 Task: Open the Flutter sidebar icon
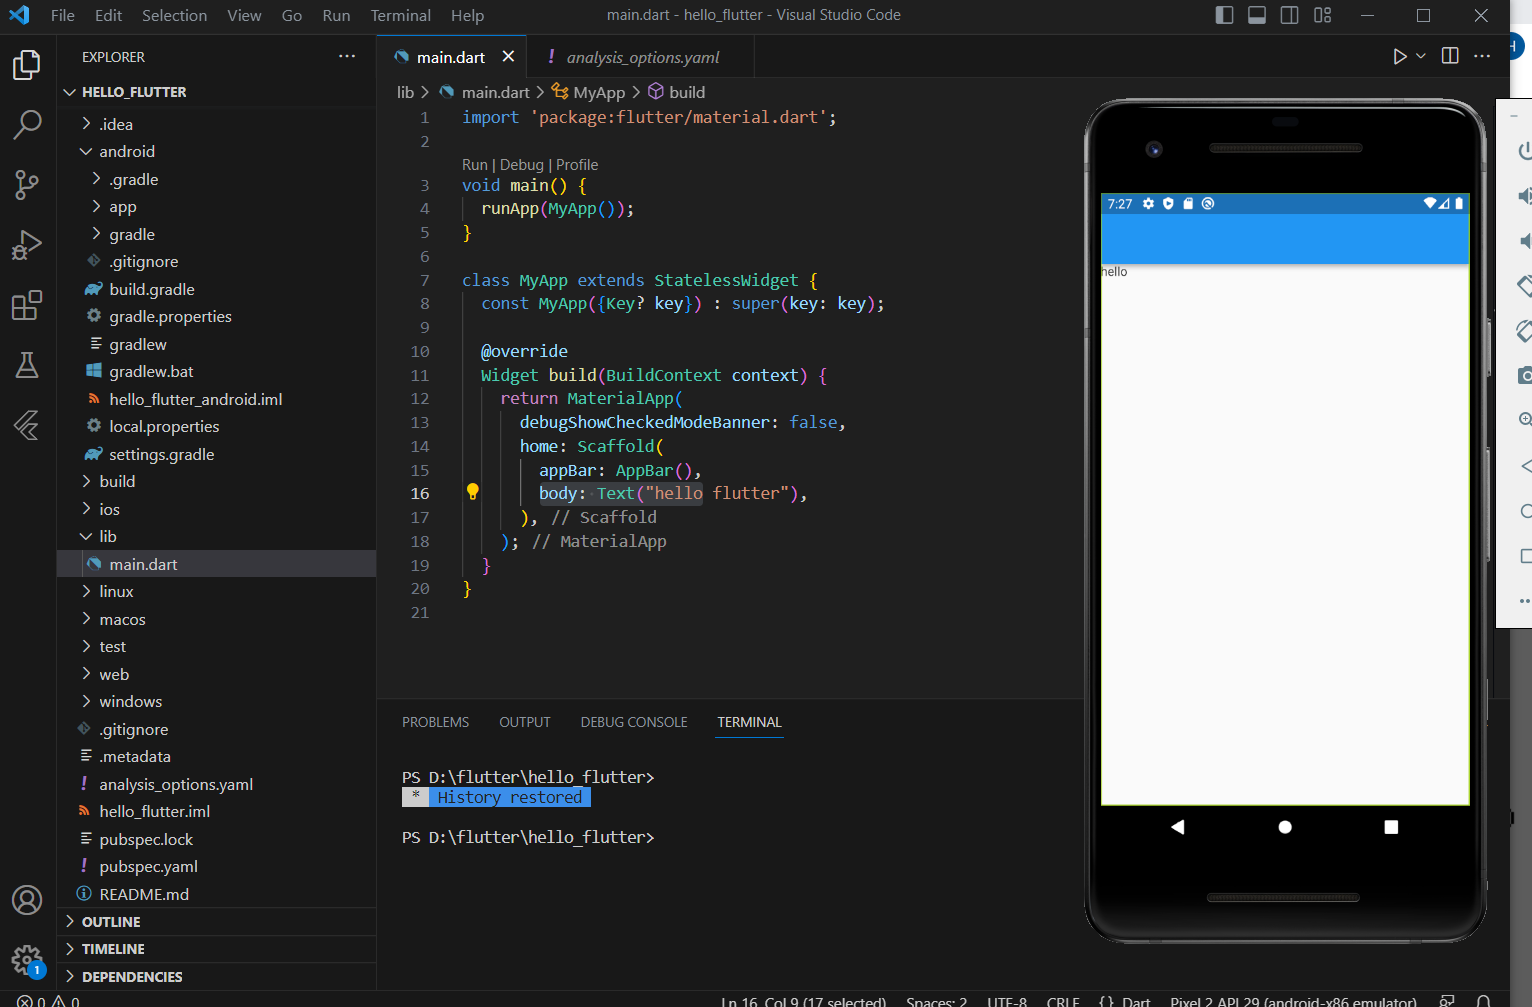(27, 425)
